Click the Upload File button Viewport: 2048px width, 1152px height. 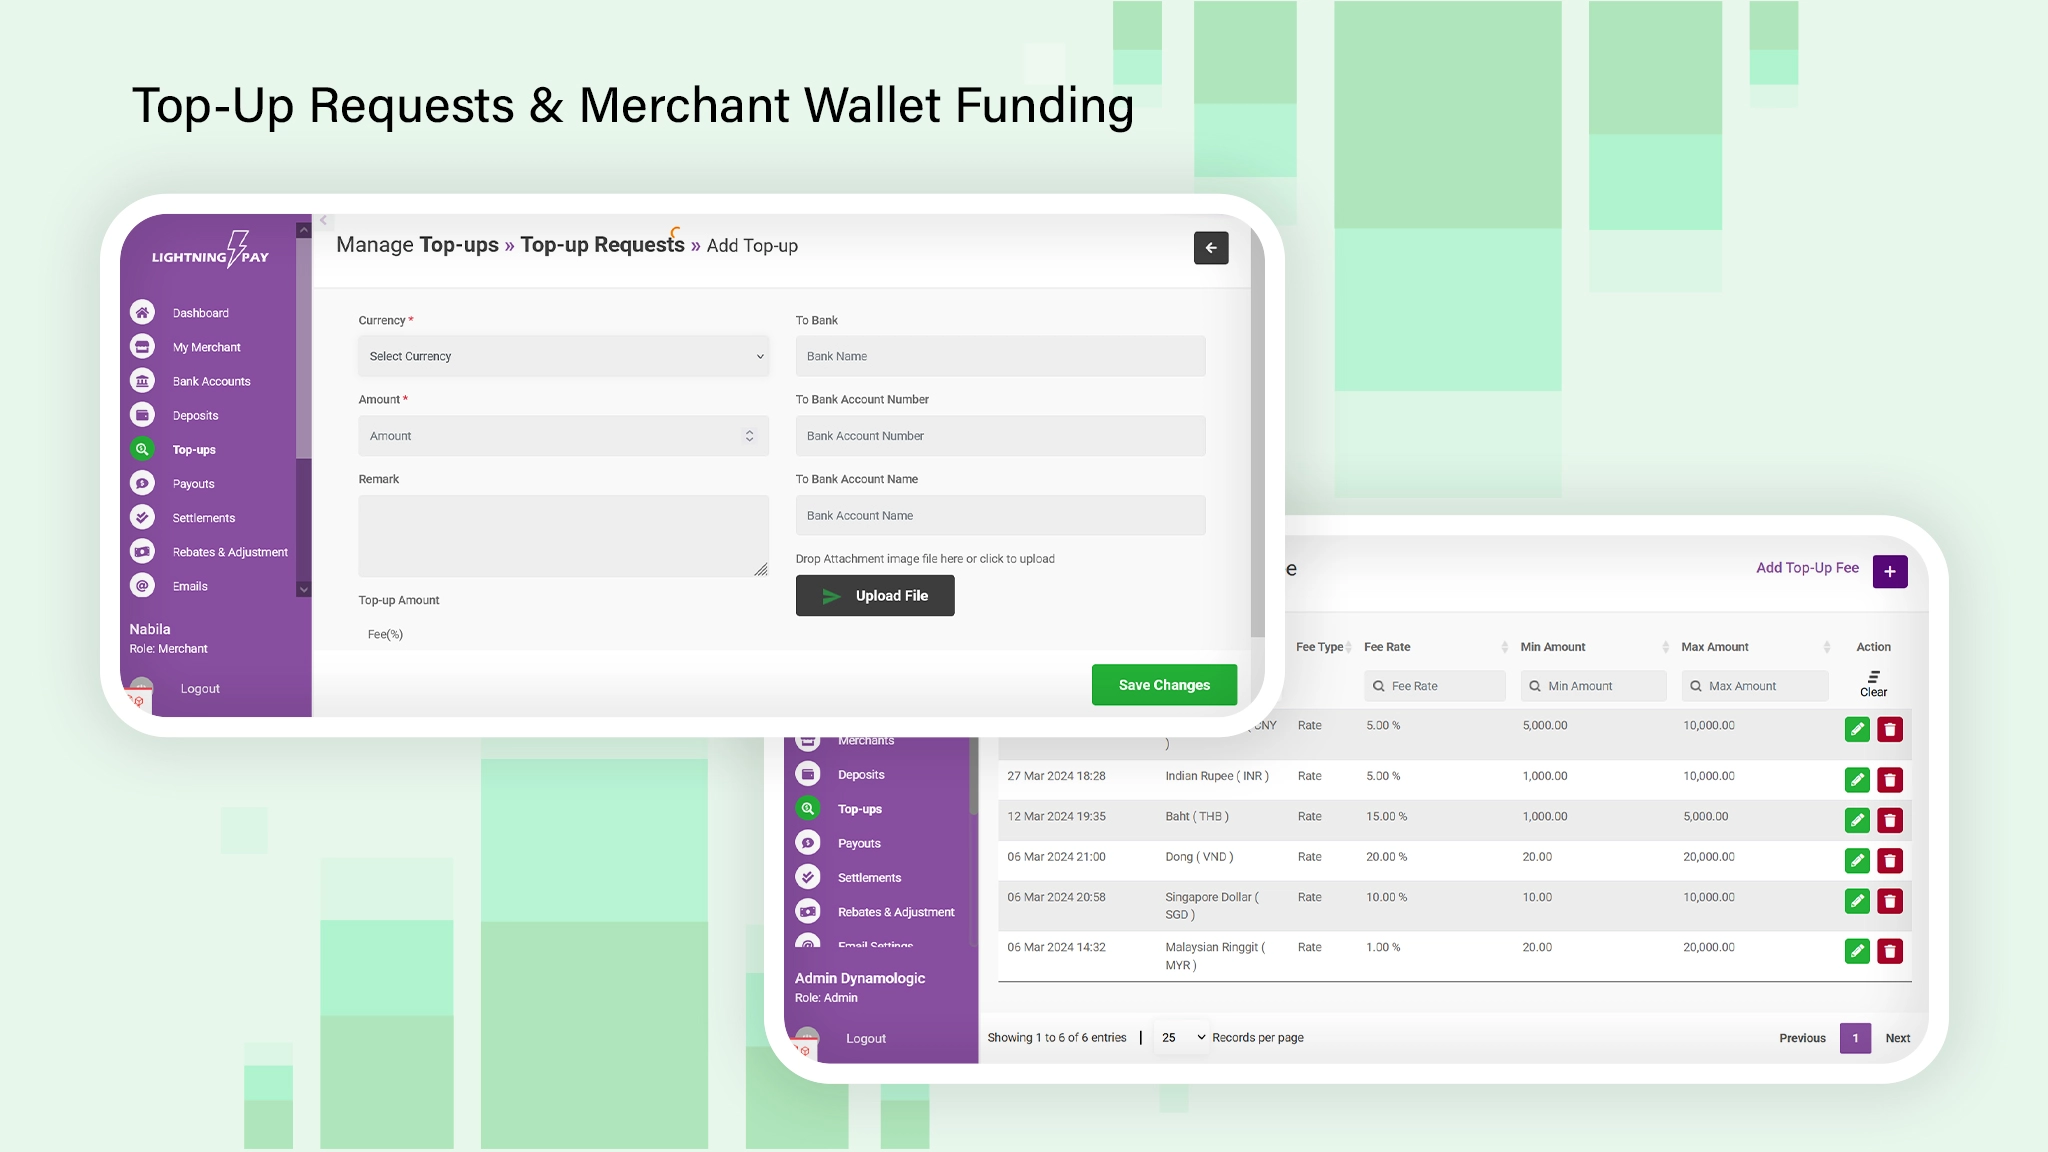pyautogui.click(x=875, y=596)
